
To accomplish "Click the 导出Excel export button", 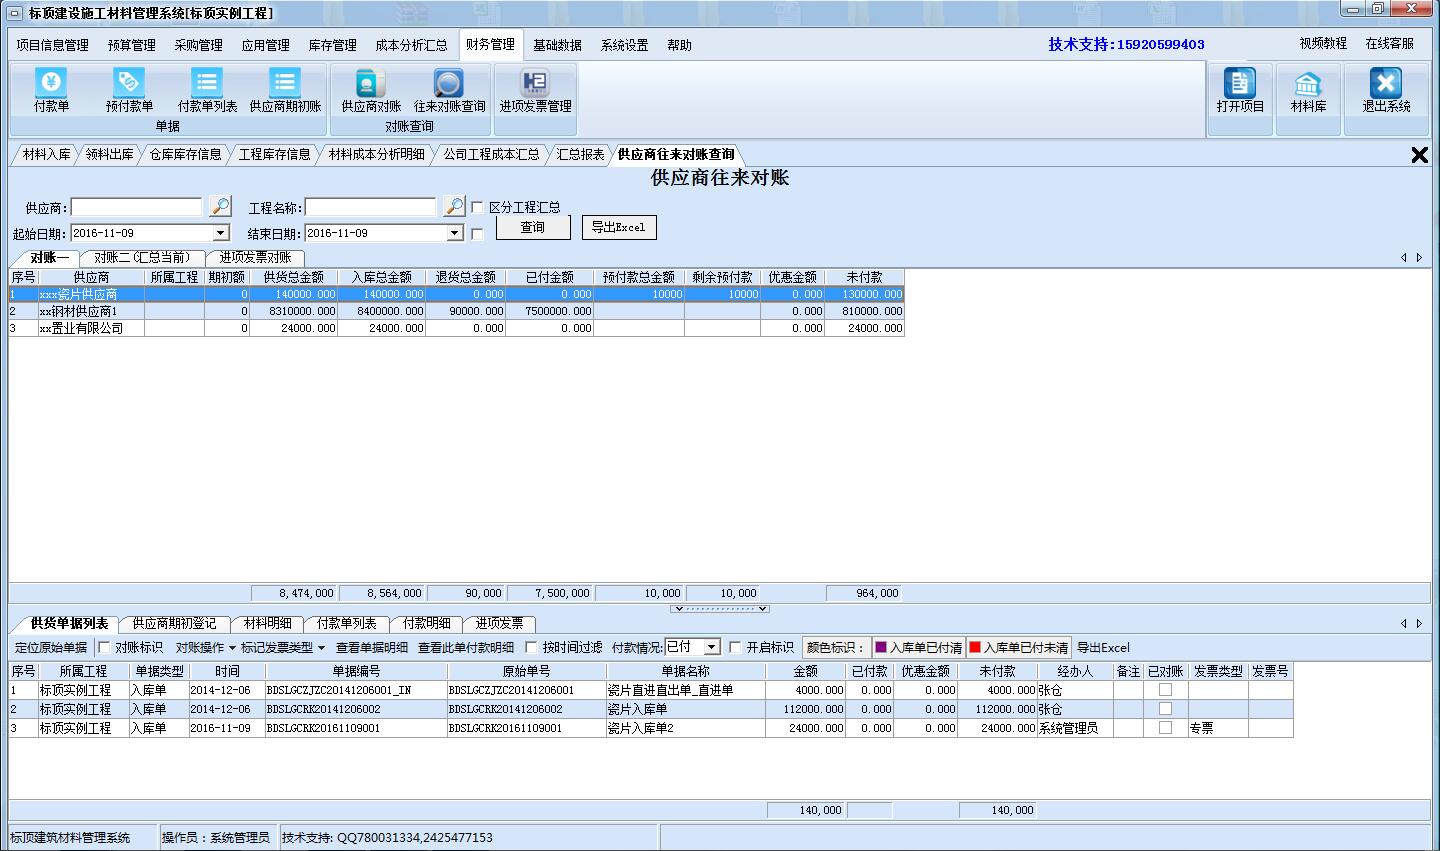I will [x=620, y=227].
